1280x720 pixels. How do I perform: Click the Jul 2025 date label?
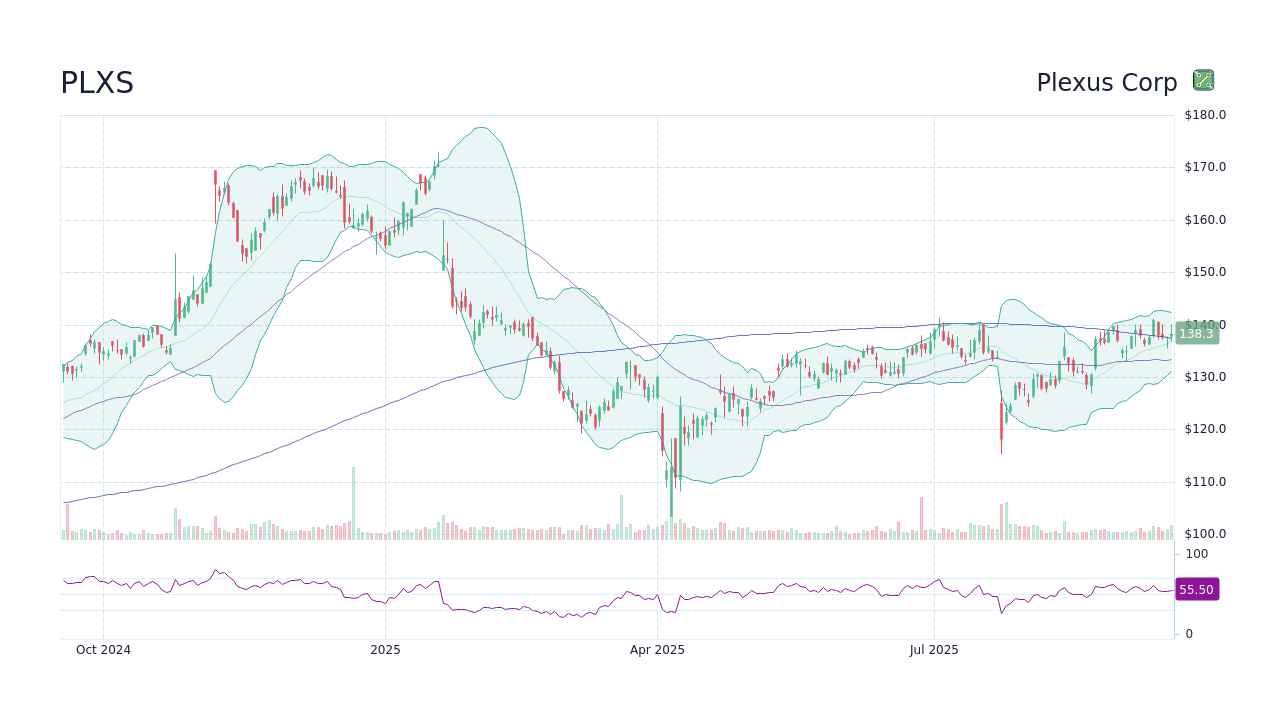point(934,650)
